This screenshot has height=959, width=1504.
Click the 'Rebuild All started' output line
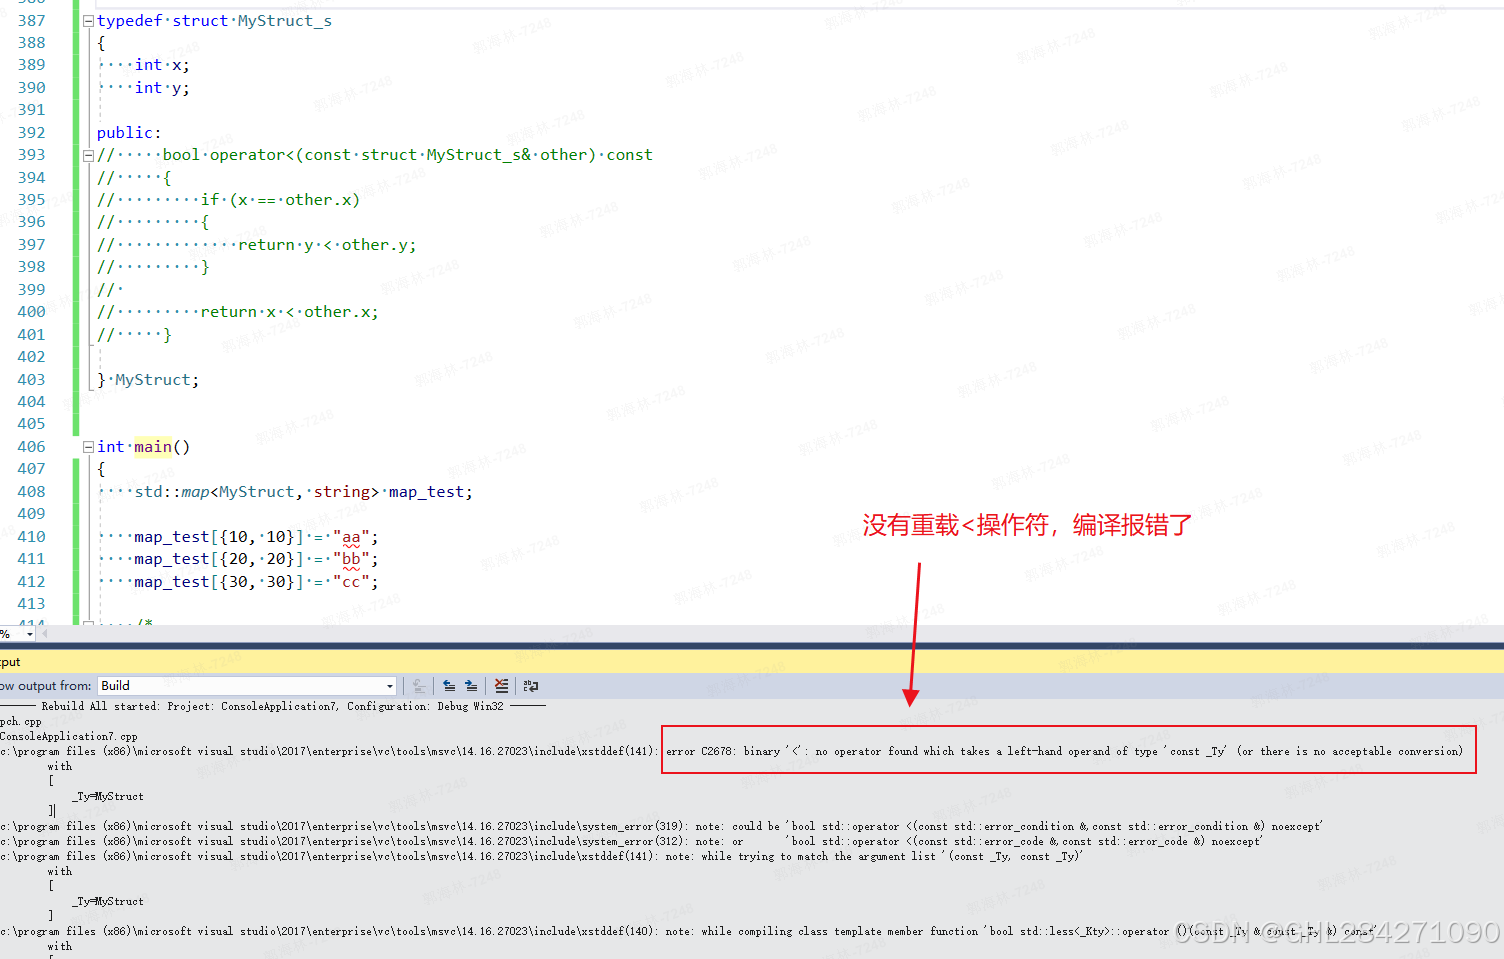pyautogui.click(x=280, y=706)
